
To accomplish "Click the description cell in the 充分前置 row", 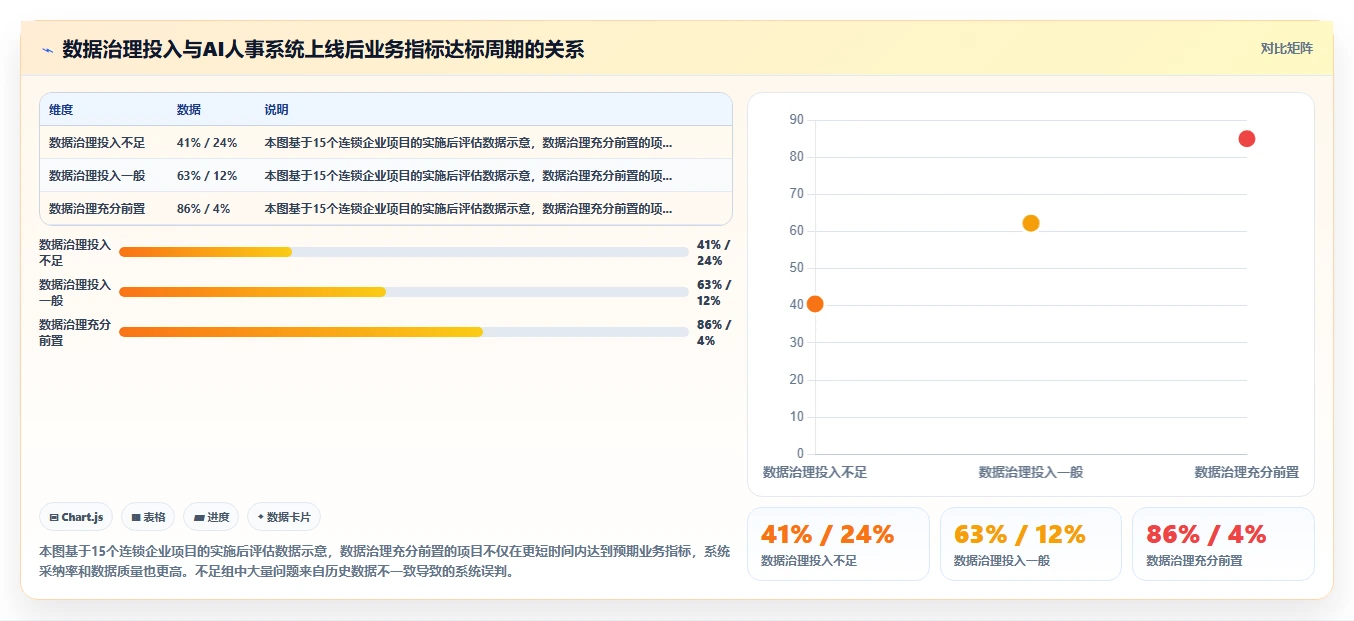I will (468, 209).
